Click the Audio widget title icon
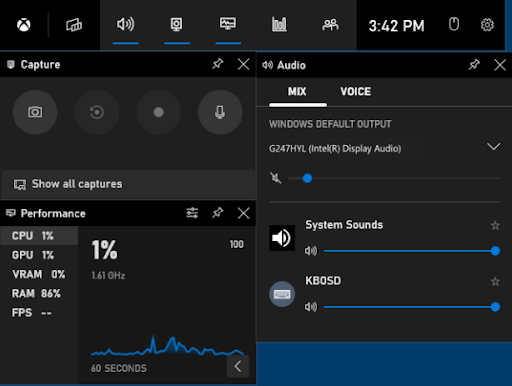512x386 pixels. pos(267,65)
